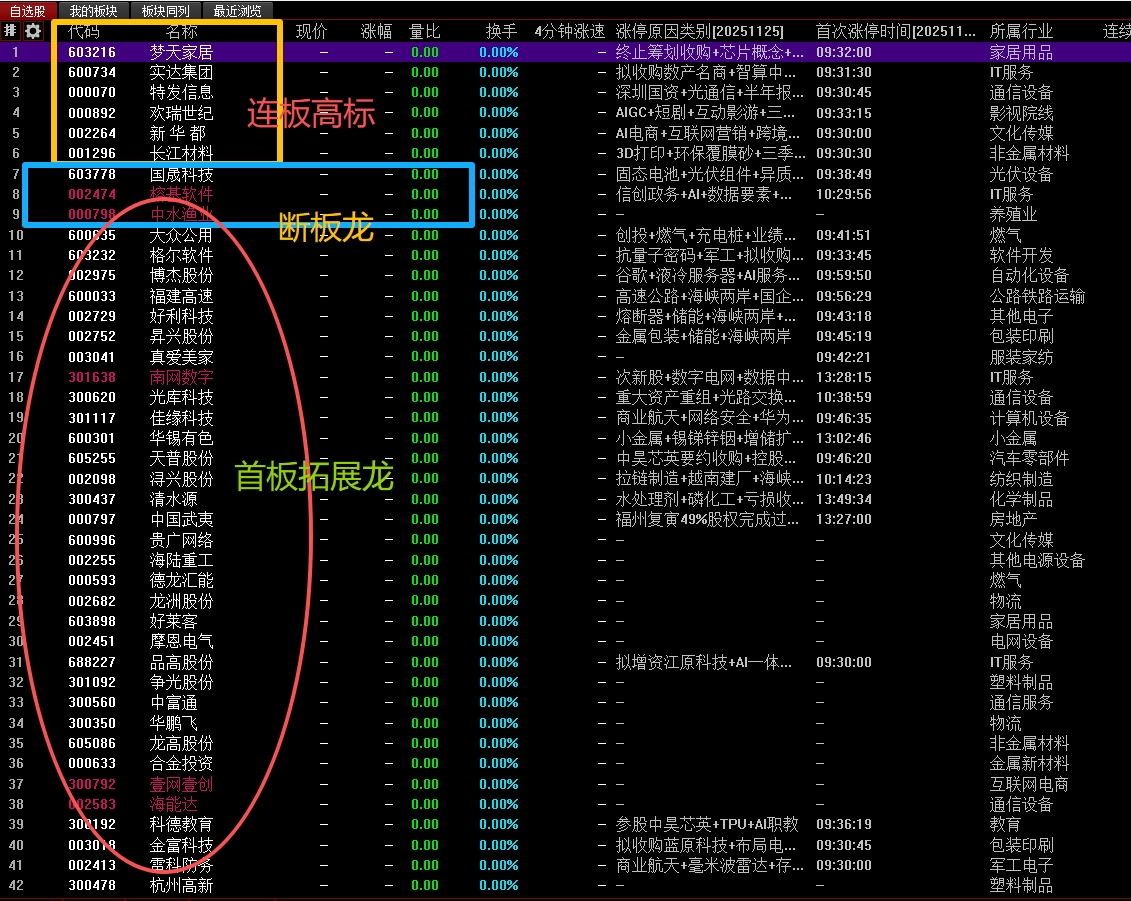Open the 板块同列 tab
The width and height of the screenshot is (1131, 901).
(165, 11)
